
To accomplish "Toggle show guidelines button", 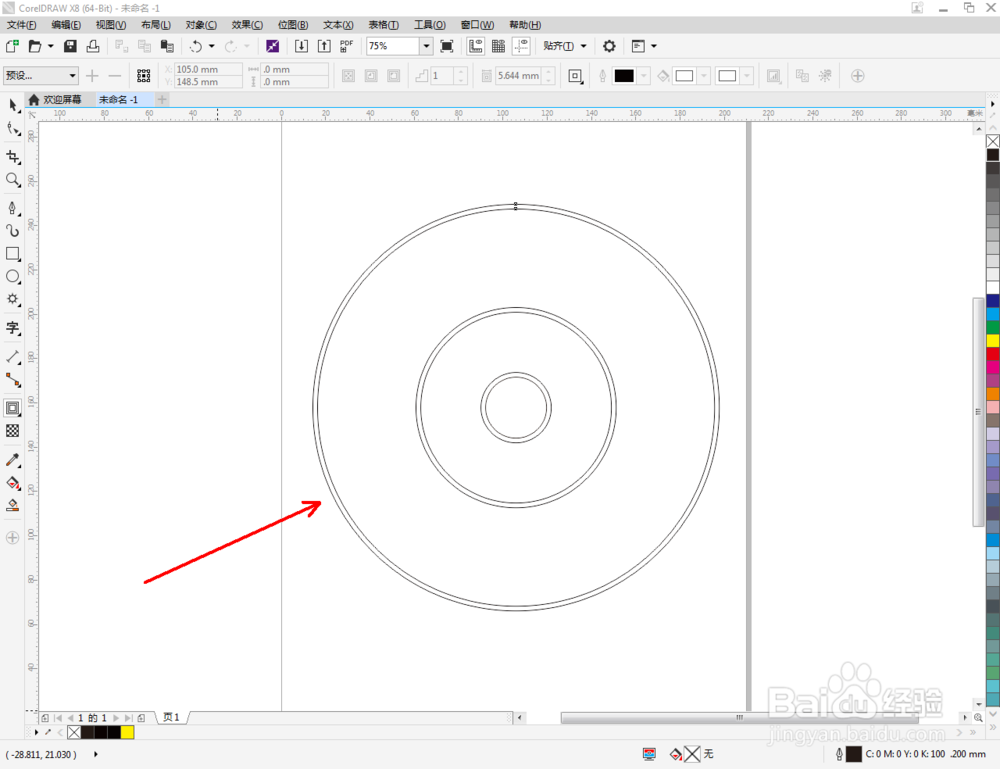I will [521, 46].
